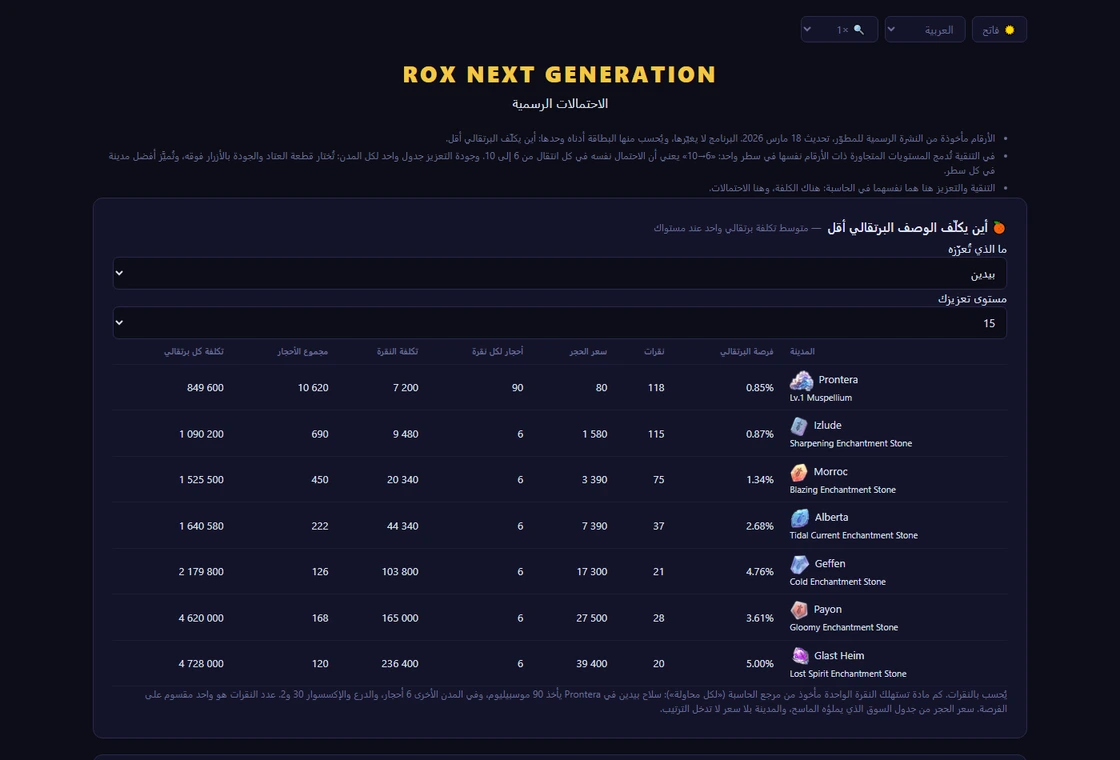Click the Prontera Muspellium stone icon
The image size is (1120, 760).
point(801,381)
